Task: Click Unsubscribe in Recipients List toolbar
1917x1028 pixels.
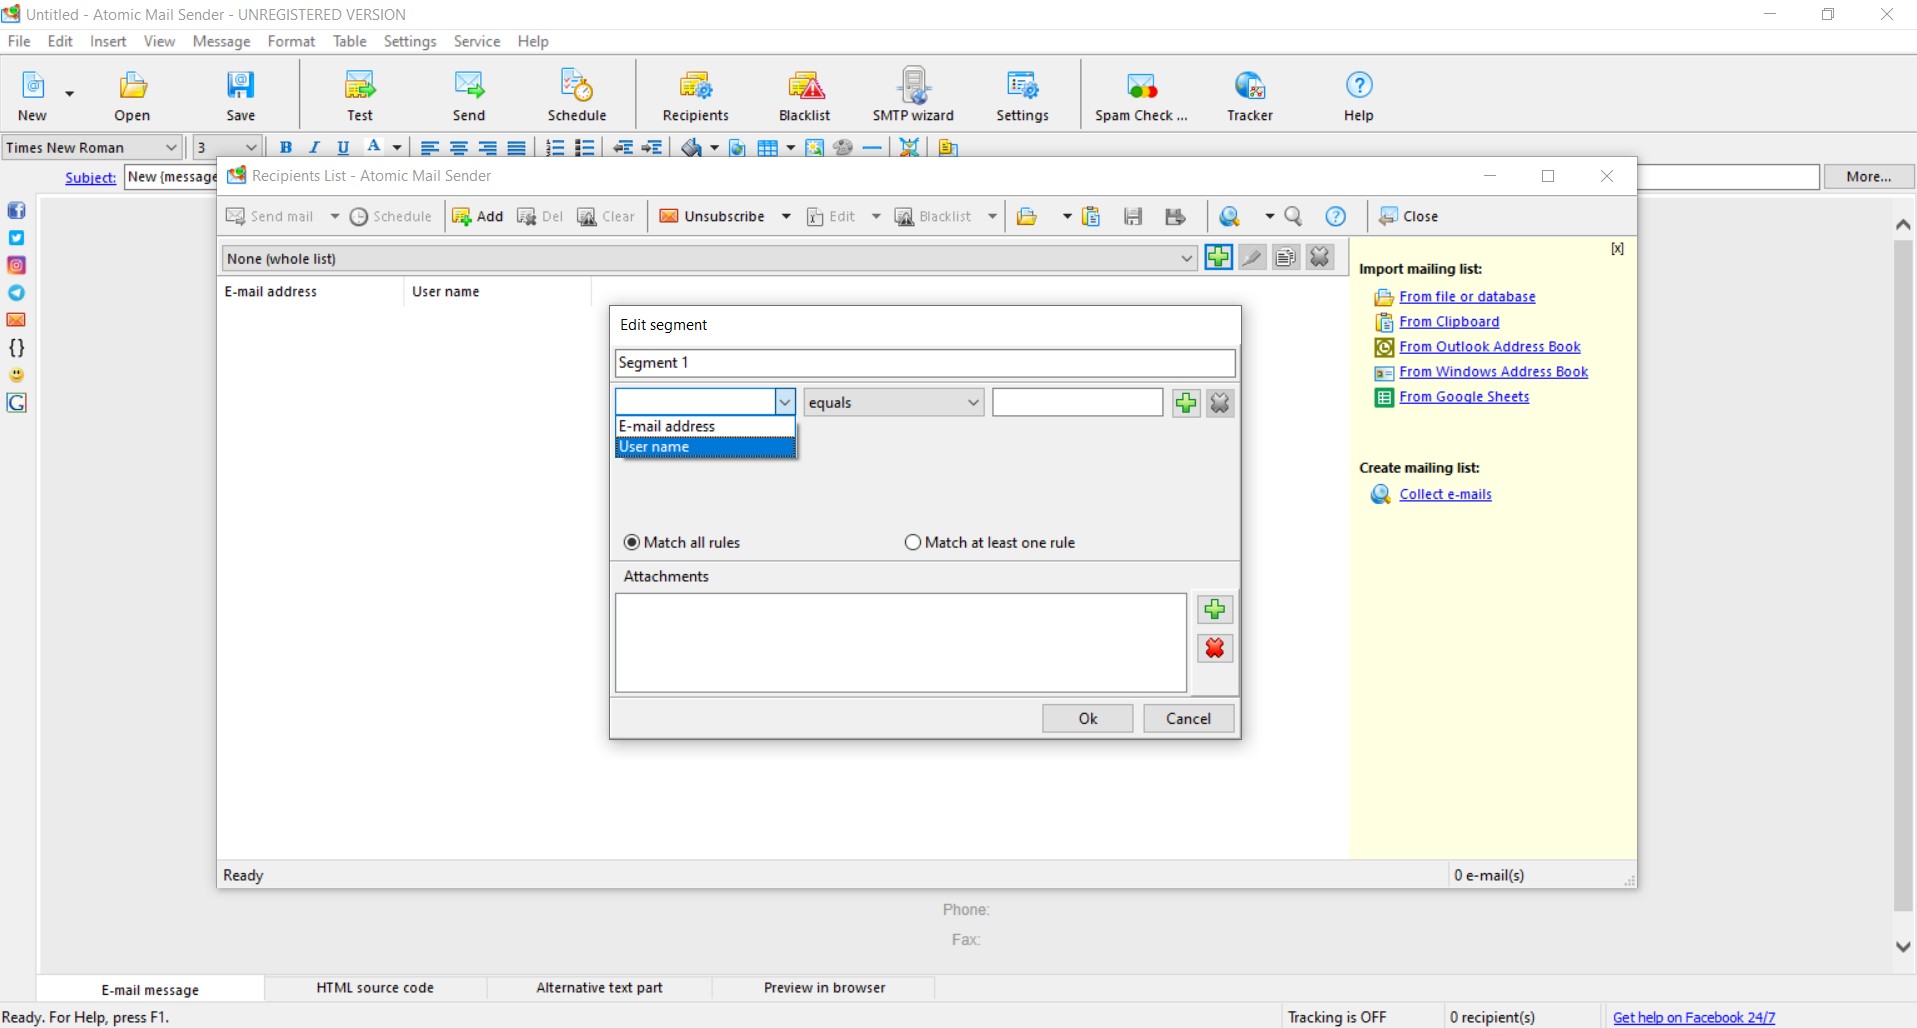Action: [x=712, y=216]
